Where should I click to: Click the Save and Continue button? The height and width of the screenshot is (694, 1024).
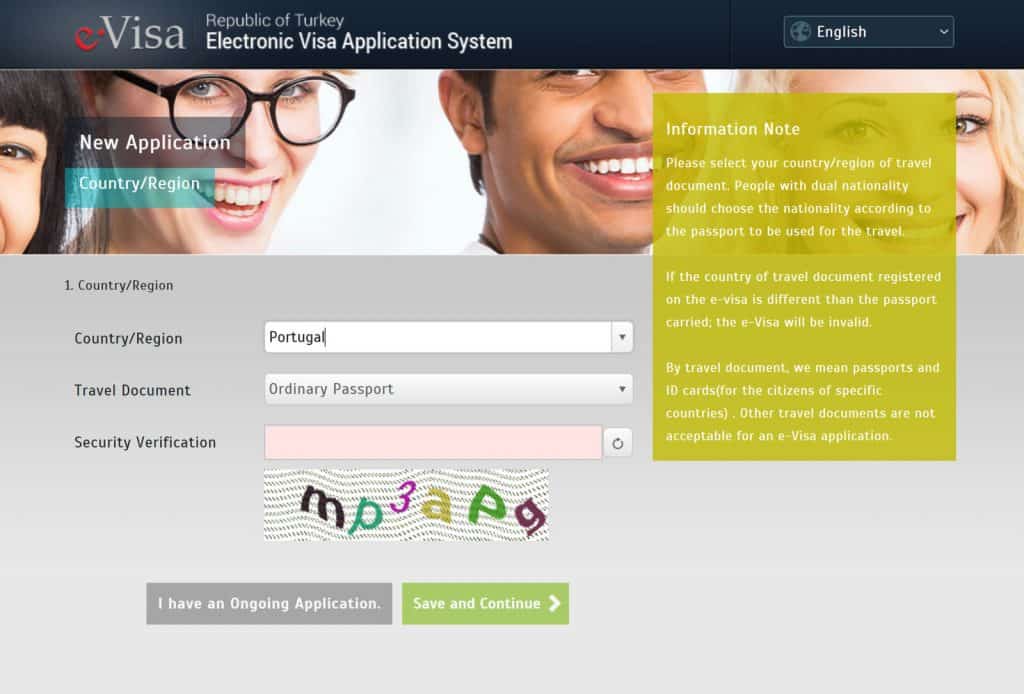tap(485, 604)
